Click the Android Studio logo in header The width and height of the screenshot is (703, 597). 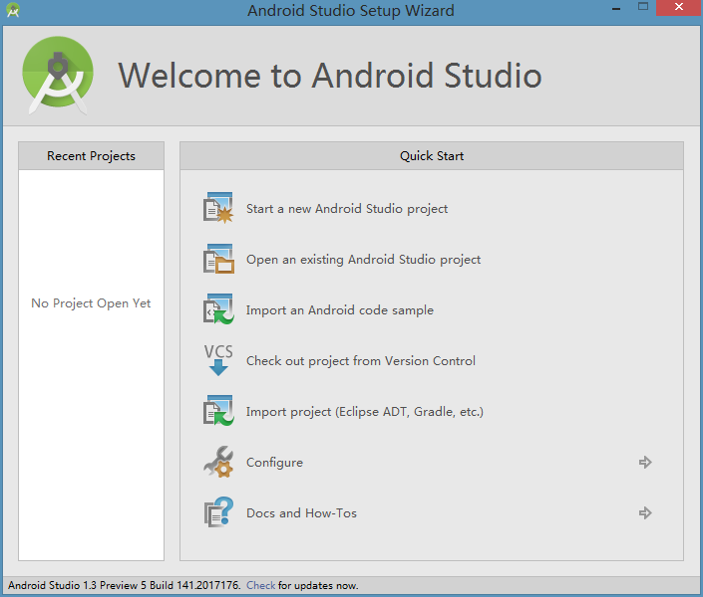pyautogui.click(x=58, y=75)
